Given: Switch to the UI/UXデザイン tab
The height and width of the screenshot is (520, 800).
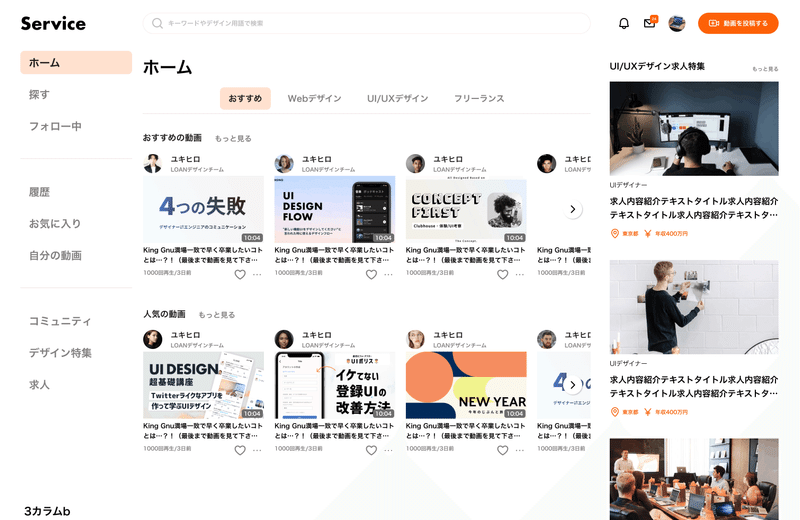Looking at the screenshot, I should 397,98.
